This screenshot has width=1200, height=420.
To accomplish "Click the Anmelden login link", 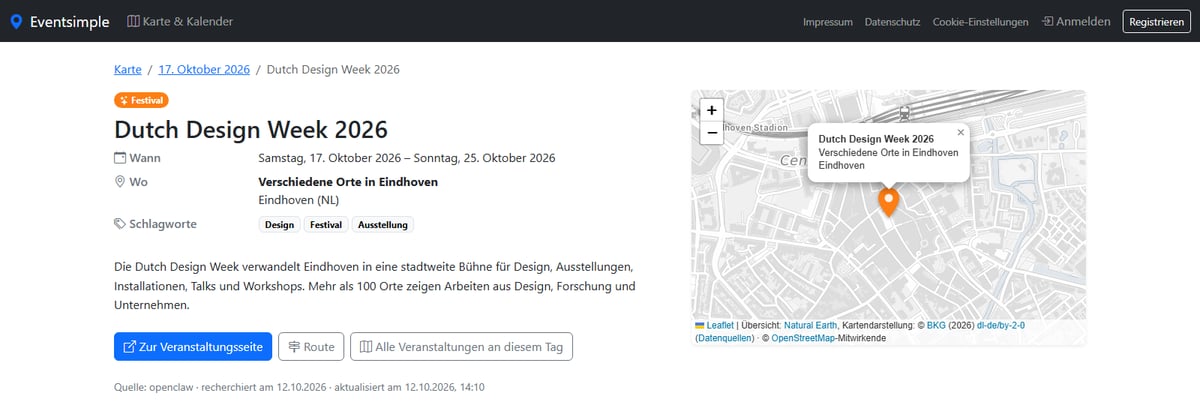I will point(1075,21).
